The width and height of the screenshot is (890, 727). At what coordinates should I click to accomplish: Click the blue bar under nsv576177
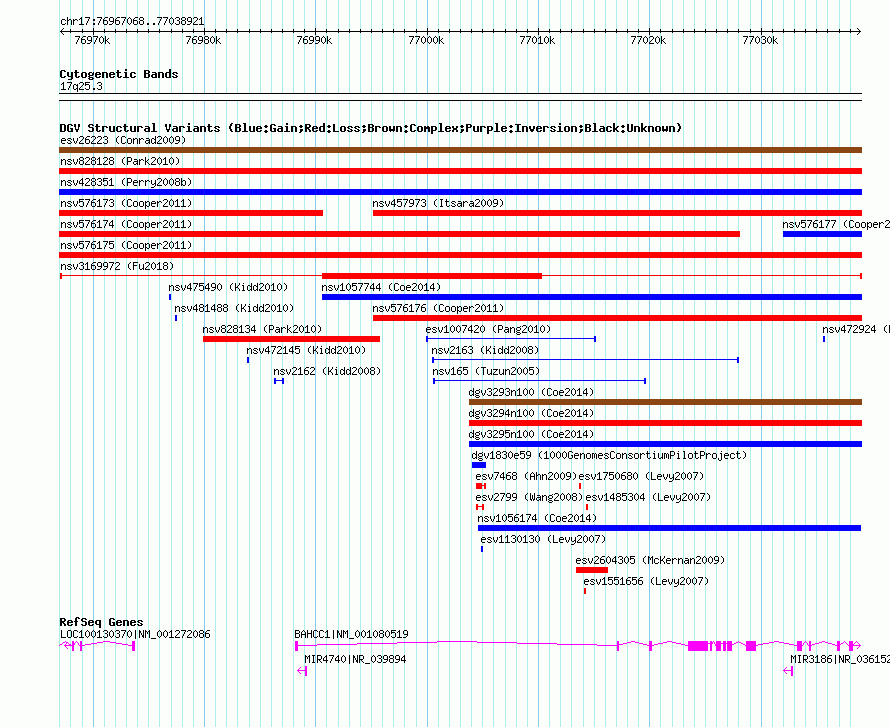pyautogui.click(x=822, y=234)
